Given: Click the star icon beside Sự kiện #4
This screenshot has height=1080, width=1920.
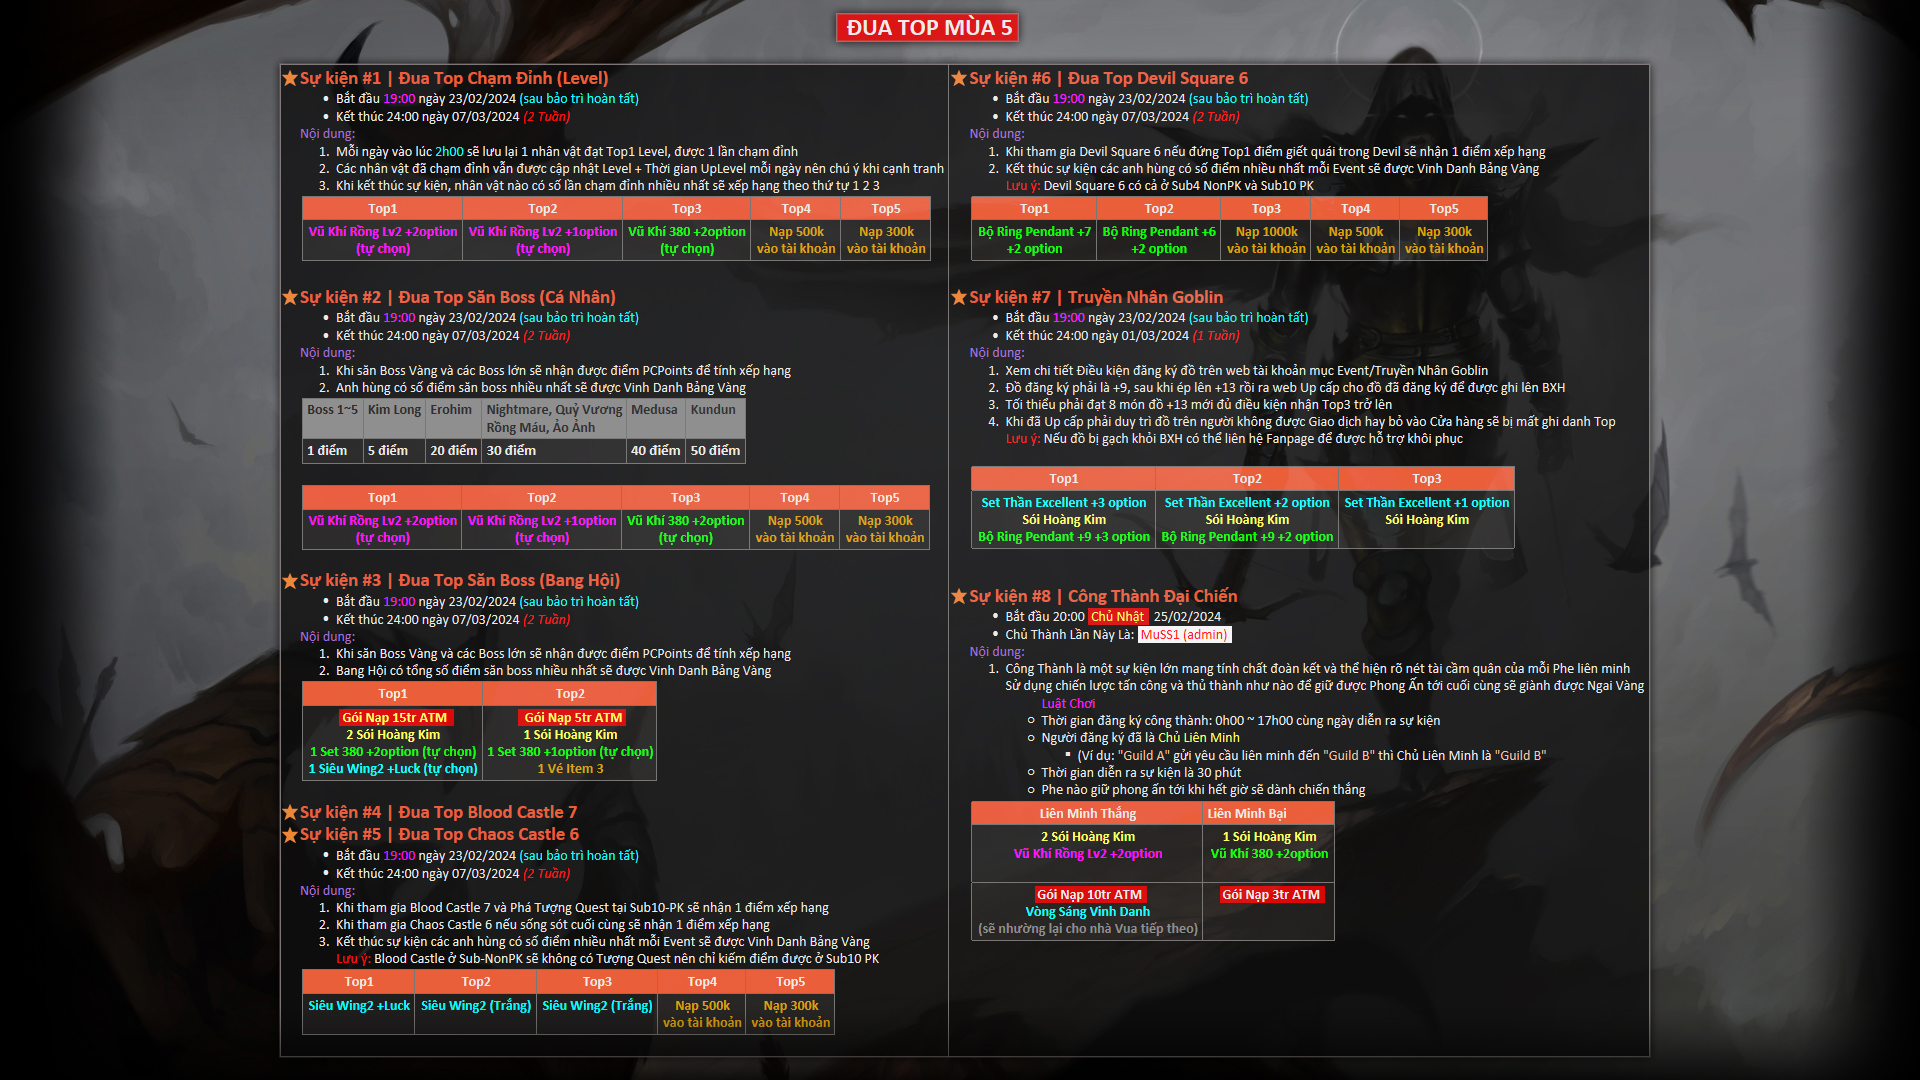Looking at the screenshot, I should (x=290, y=812).
